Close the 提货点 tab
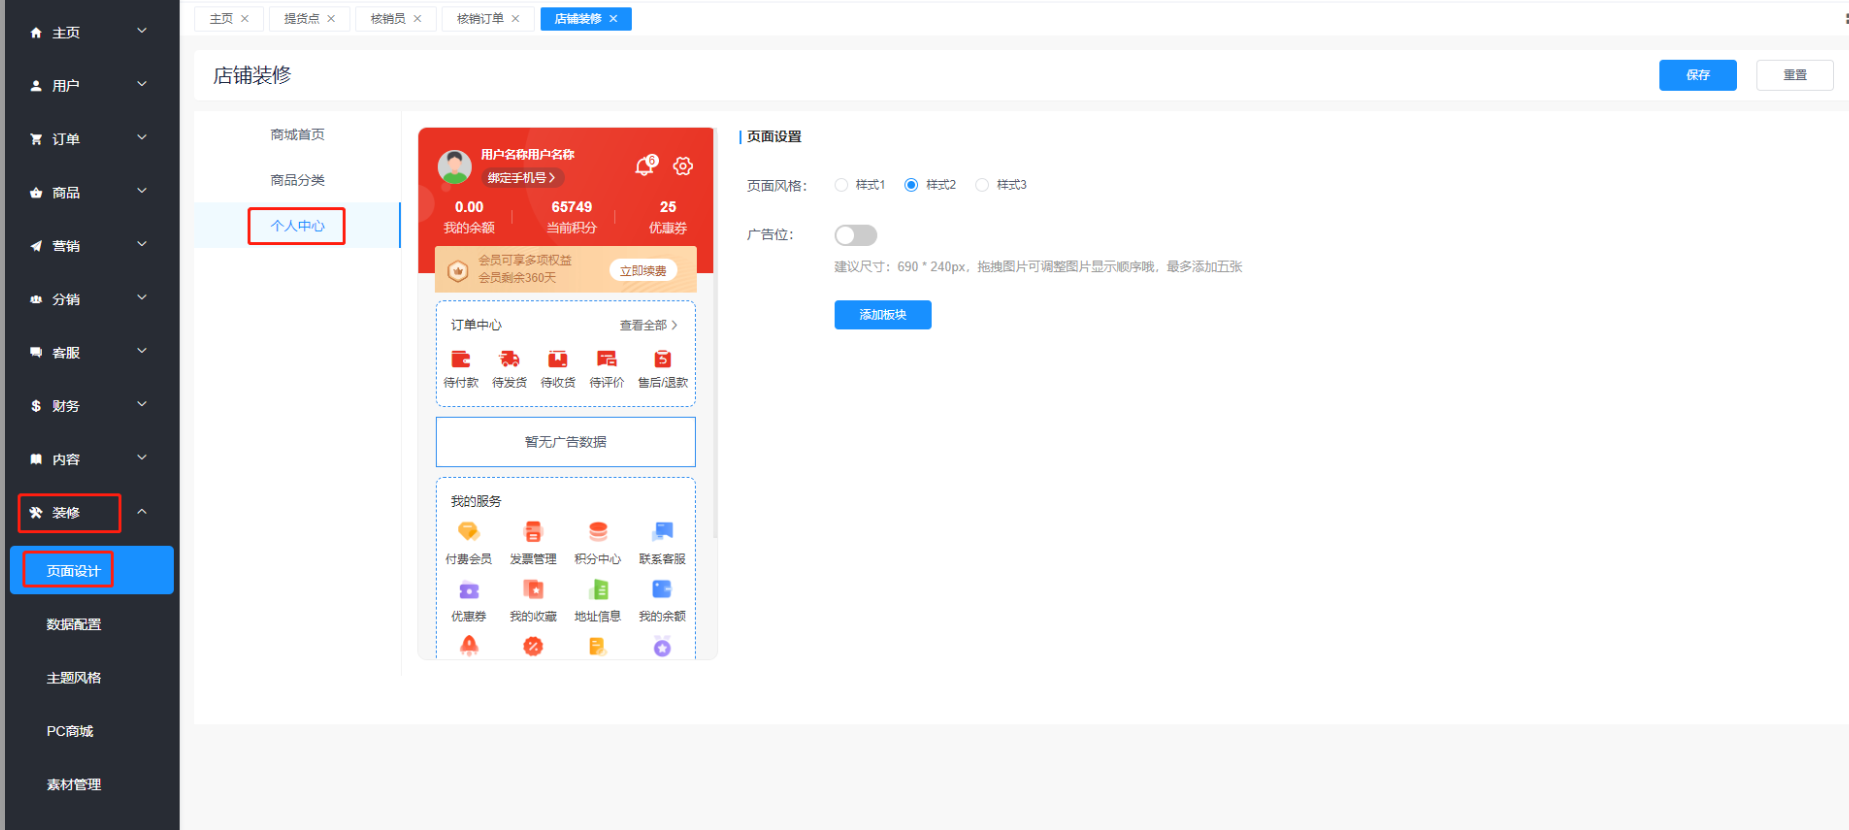This screenshot has width=1849, height=830. click(x=331, y=19)
